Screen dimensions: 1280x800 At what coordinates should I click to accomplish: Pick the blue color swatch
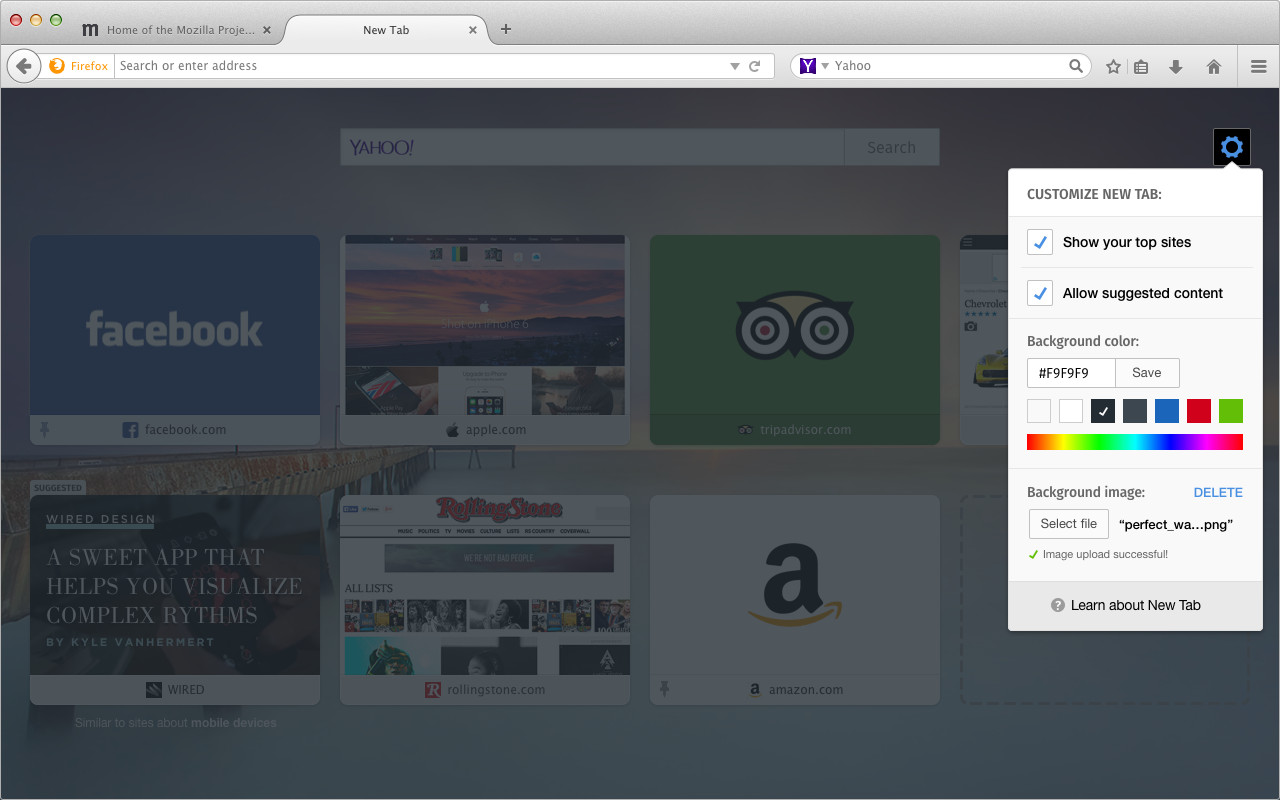point(1167,411)
